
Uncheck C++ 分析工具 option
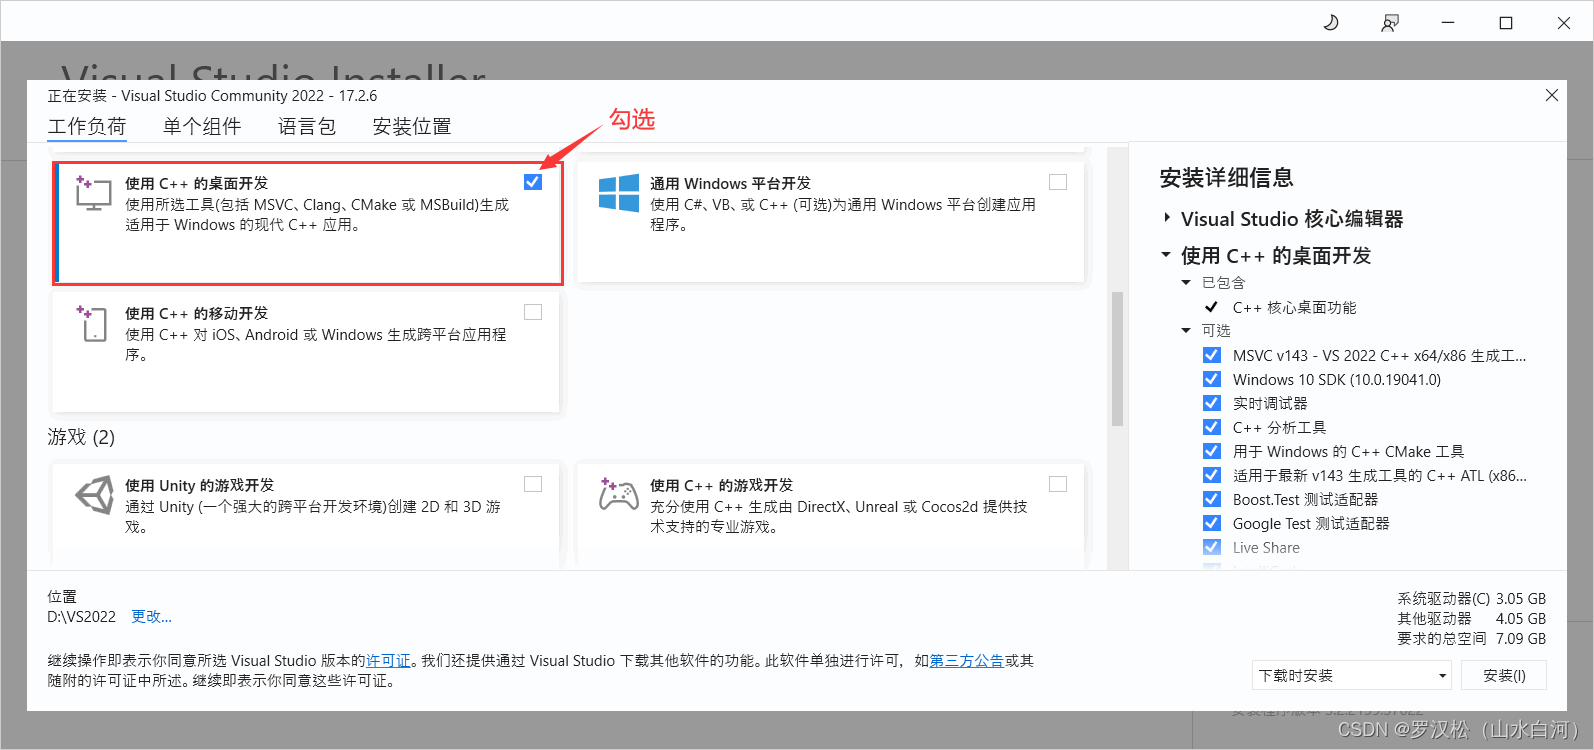click(1212, 427)
